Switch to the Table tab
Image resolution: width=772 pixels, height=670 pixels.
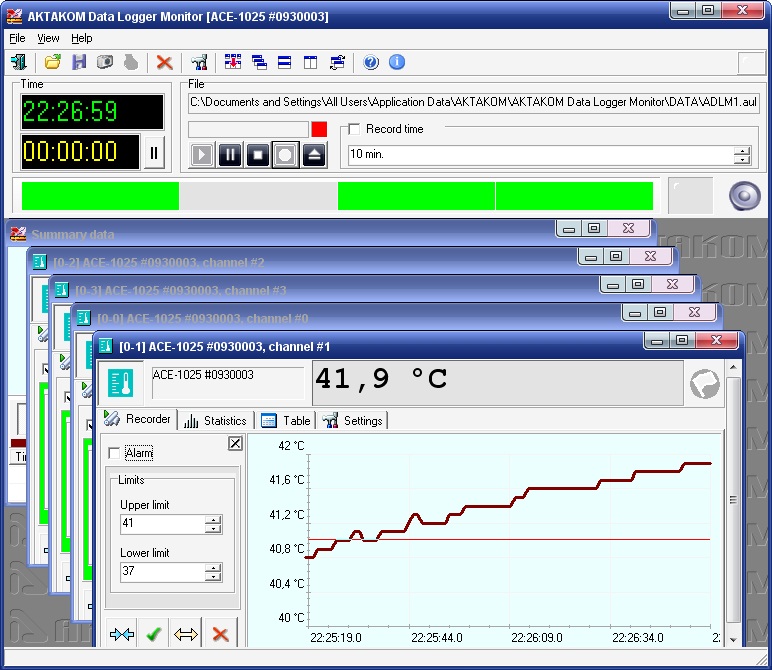(x=286, y=421)
